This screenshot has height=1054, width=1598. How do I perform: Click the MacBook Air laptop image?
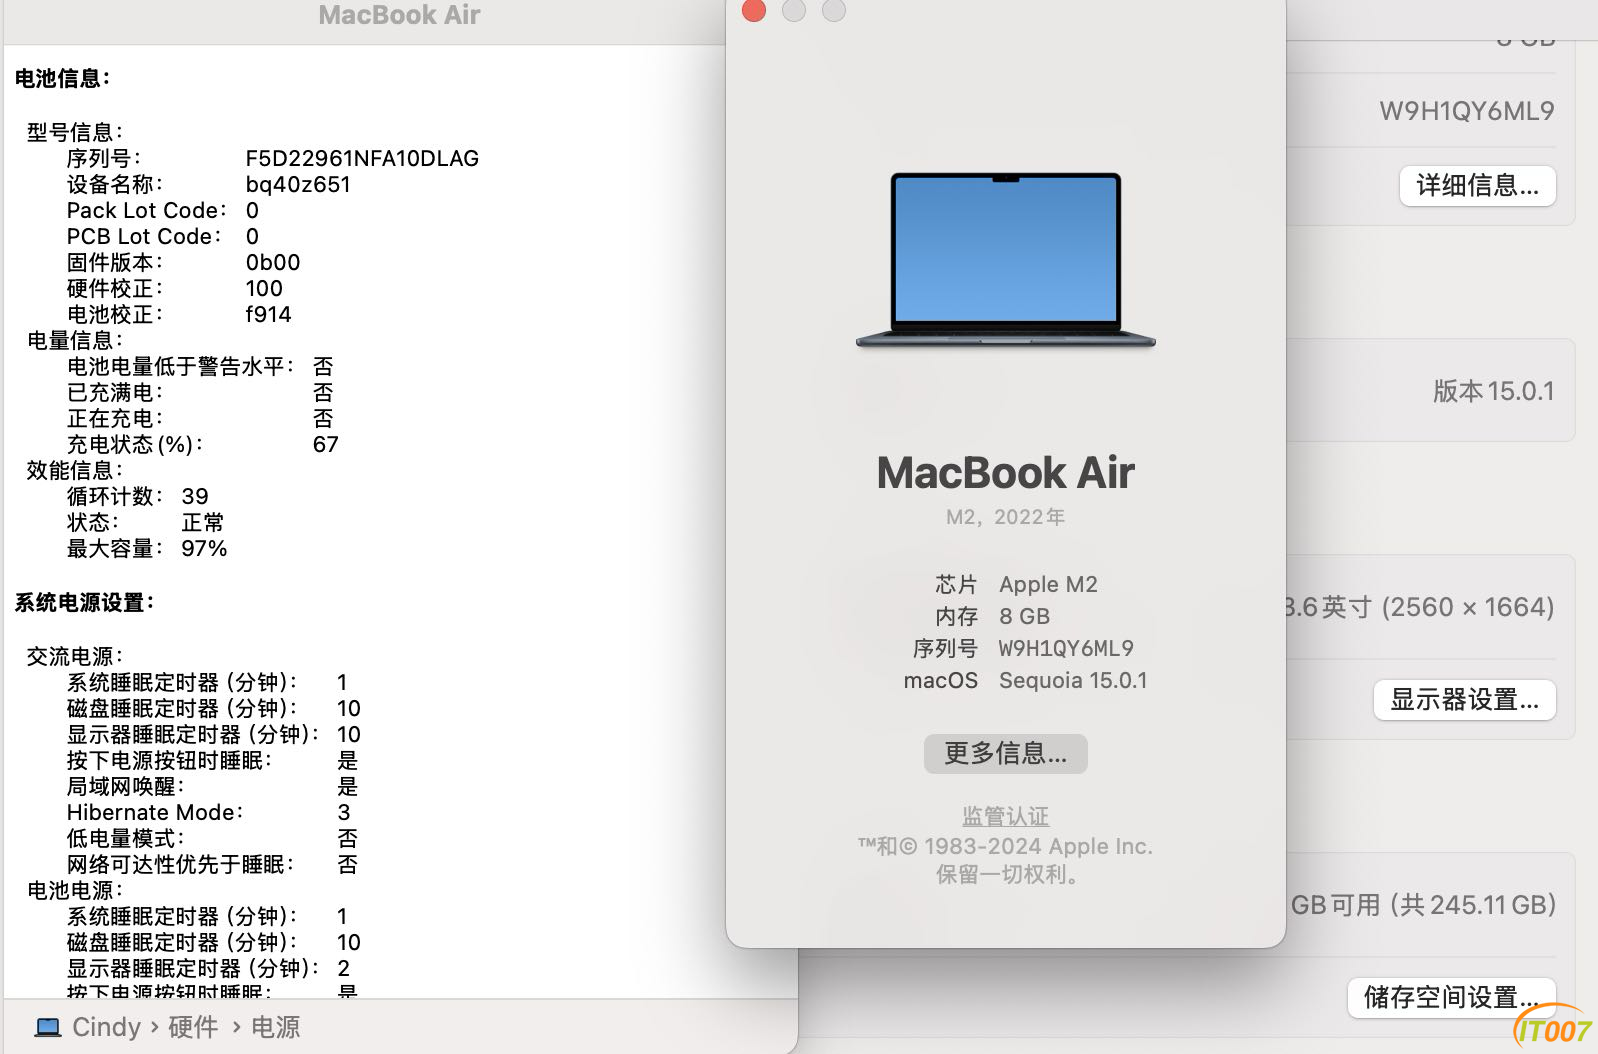[1005, 260]
